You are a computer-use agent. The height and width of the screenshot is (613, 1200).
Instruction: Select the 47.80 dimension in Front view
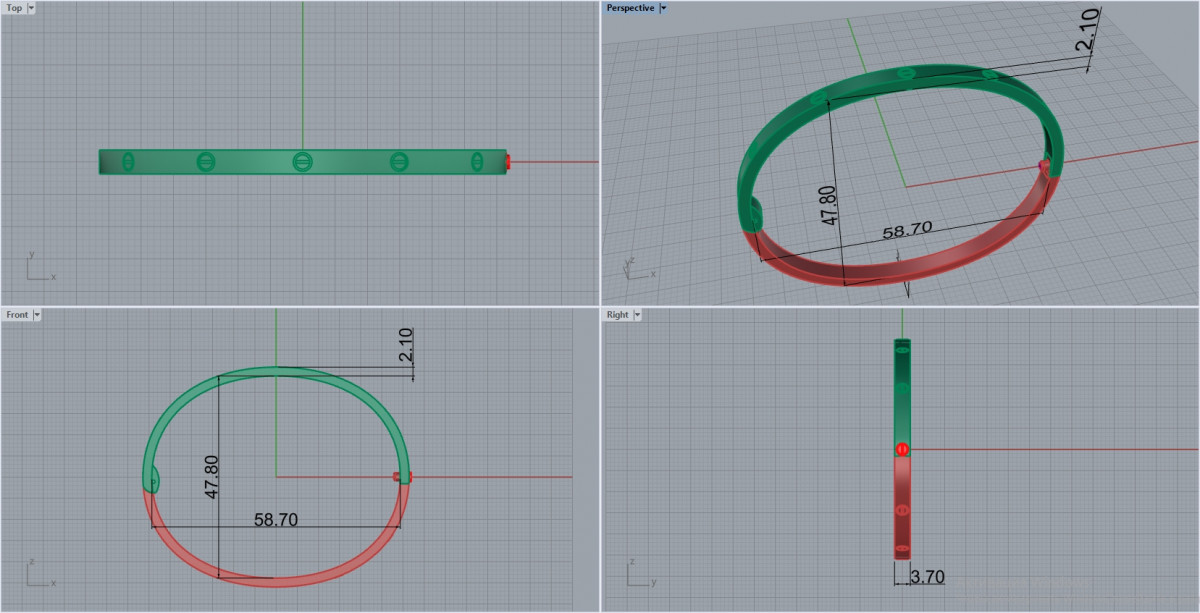point(211,477)
